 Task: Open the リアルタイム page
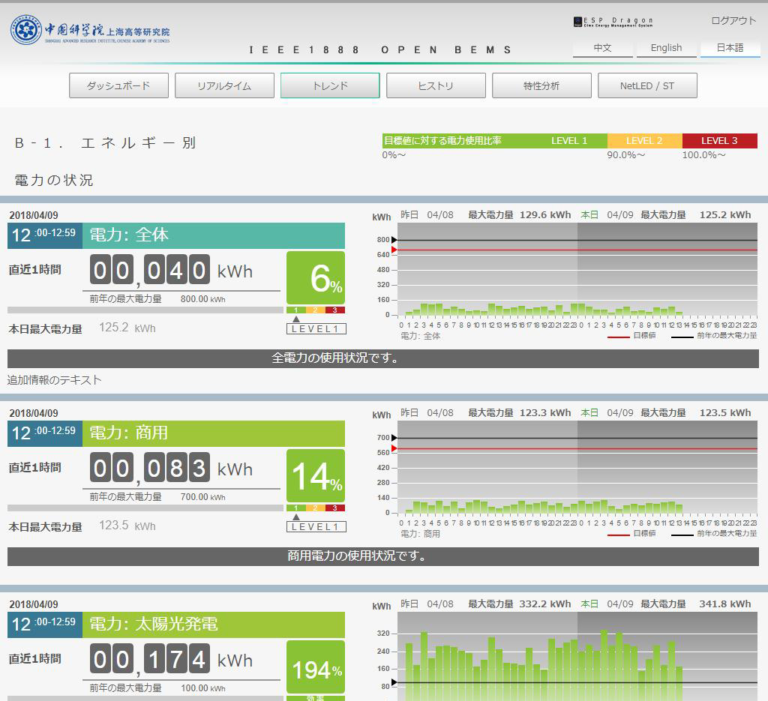point(224,86)
